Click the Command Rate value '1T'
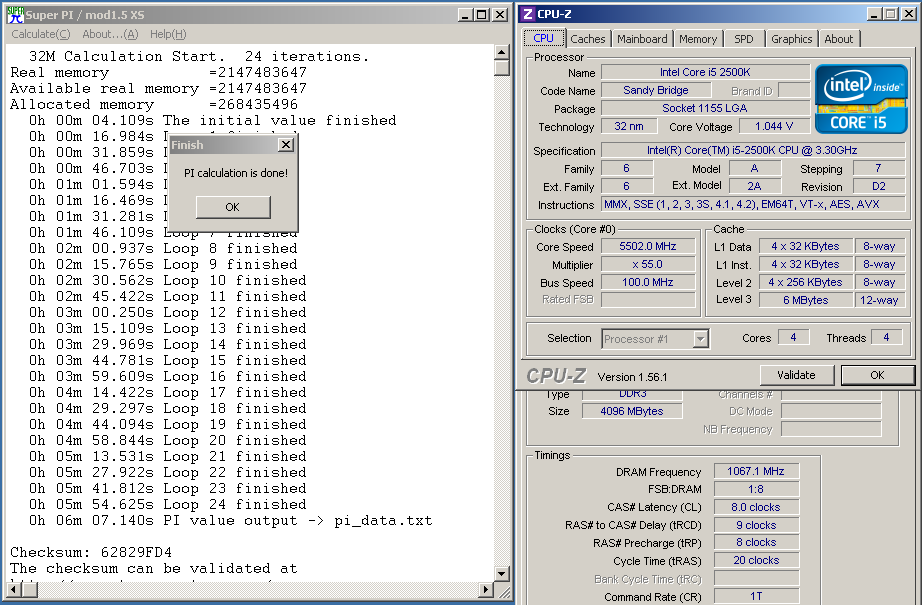Image resolution: width=922 pixels, height=605 pixels. 756,597
